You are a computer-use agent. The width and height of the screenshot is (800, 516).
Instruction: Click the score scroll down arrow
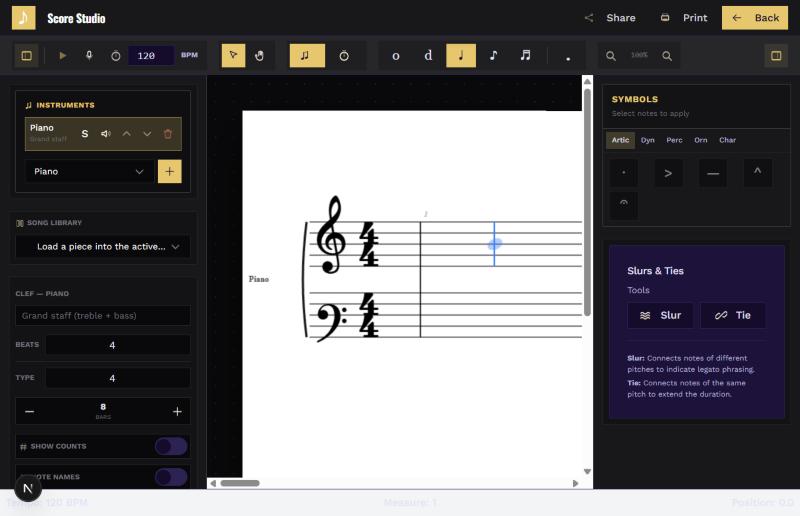[x=587, y=472]
